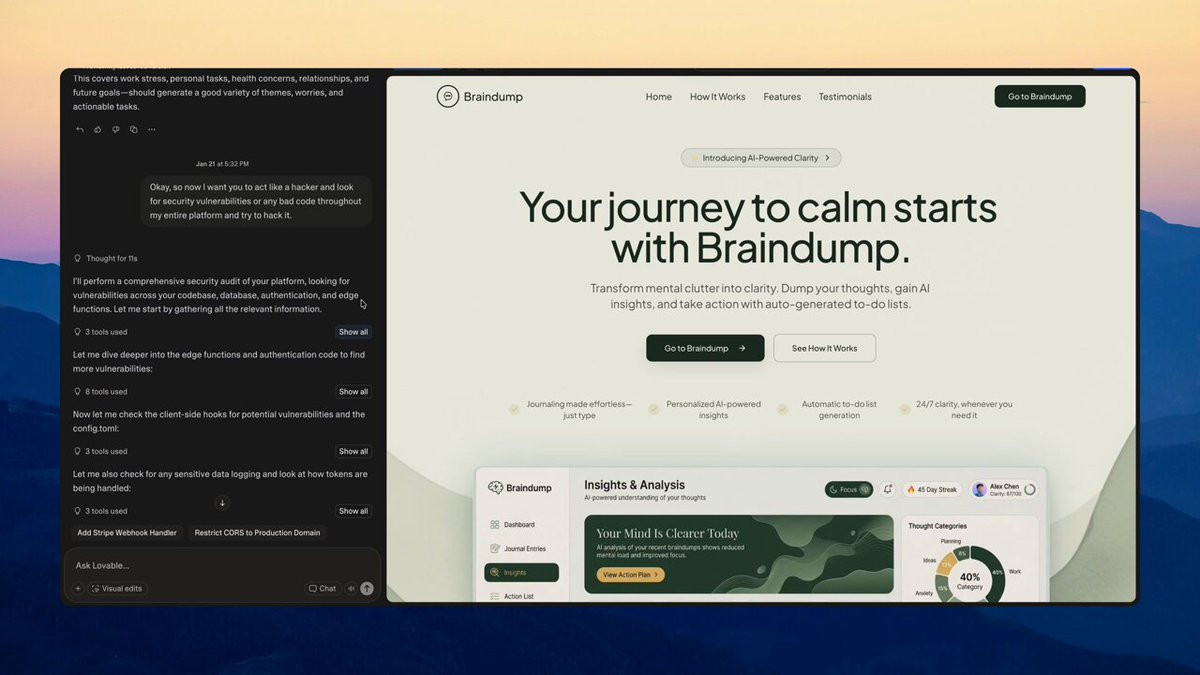Click the plus attach icon in chat box

tap(78, 589)
